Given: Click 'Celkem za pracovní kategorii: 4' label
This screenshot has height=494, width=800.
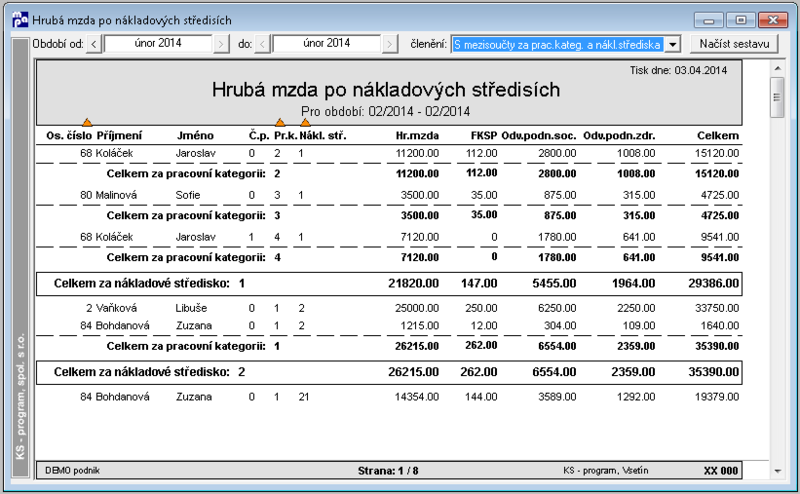Looking at the screenshot, I should [193, 257].
